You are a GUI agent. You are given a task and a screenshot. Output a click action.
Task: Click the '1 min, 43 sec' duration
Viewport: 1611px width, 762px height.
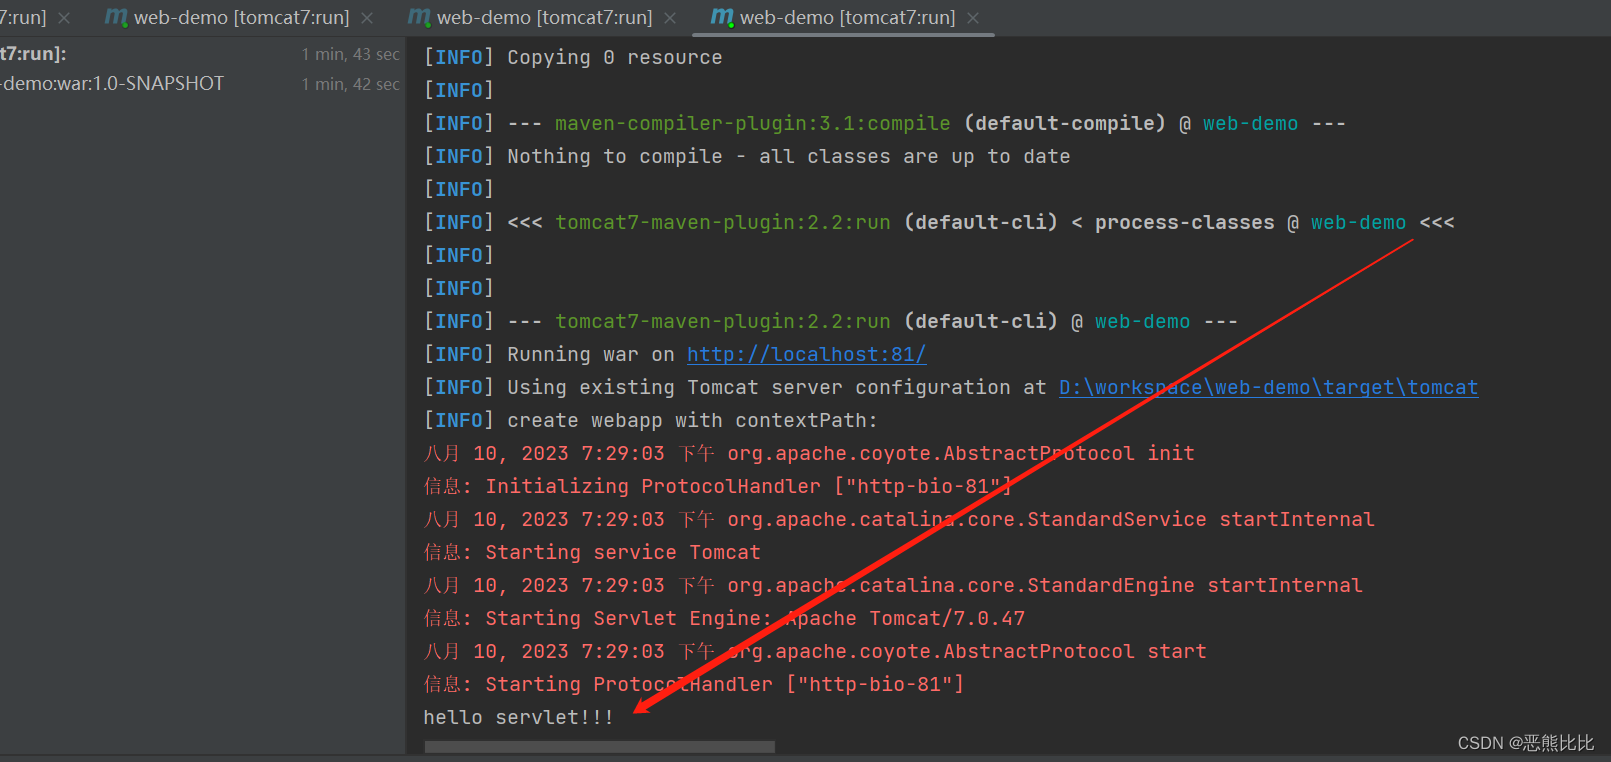pos(350,54)
